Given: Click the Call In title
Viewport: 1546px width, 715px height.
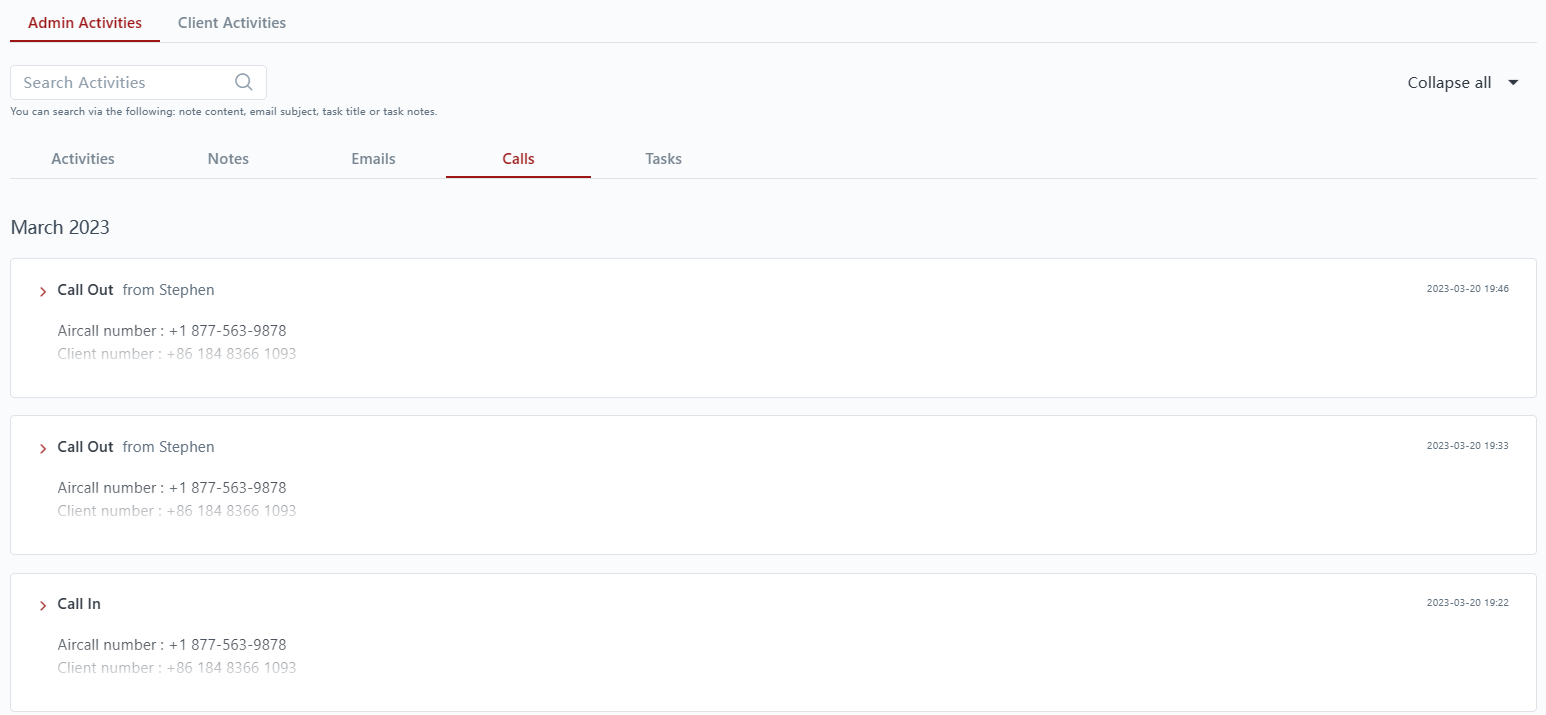Looking at the screenshot, I should (79, 604).
